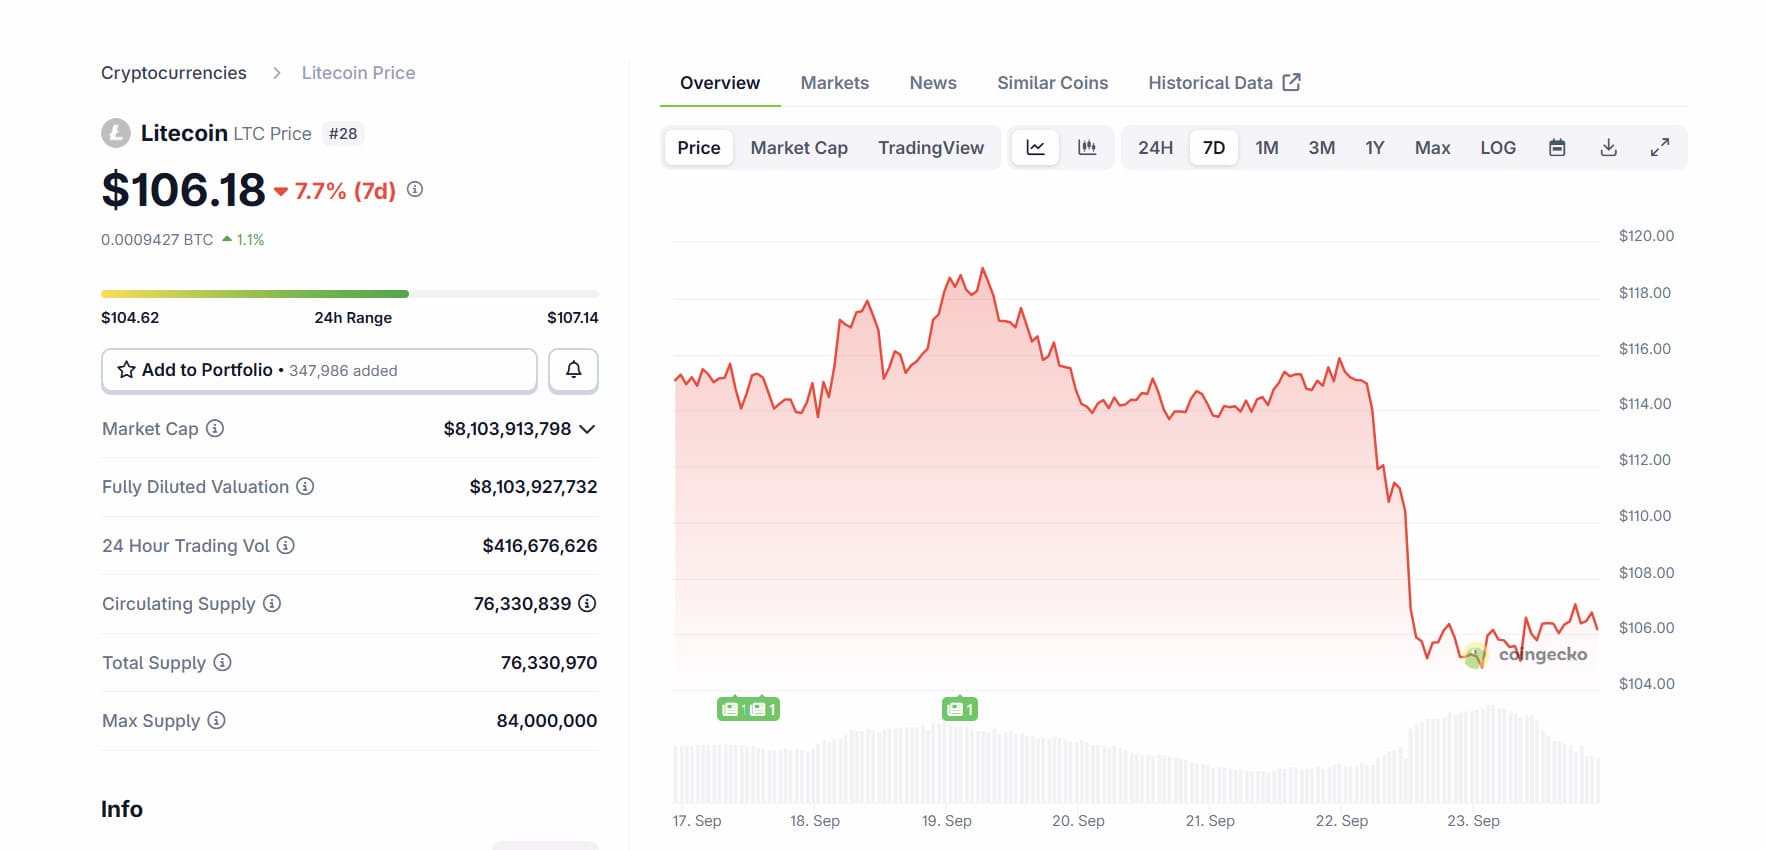1766x850 pixels.
Task: Open the Markets tab
Action: click(834, 83)
